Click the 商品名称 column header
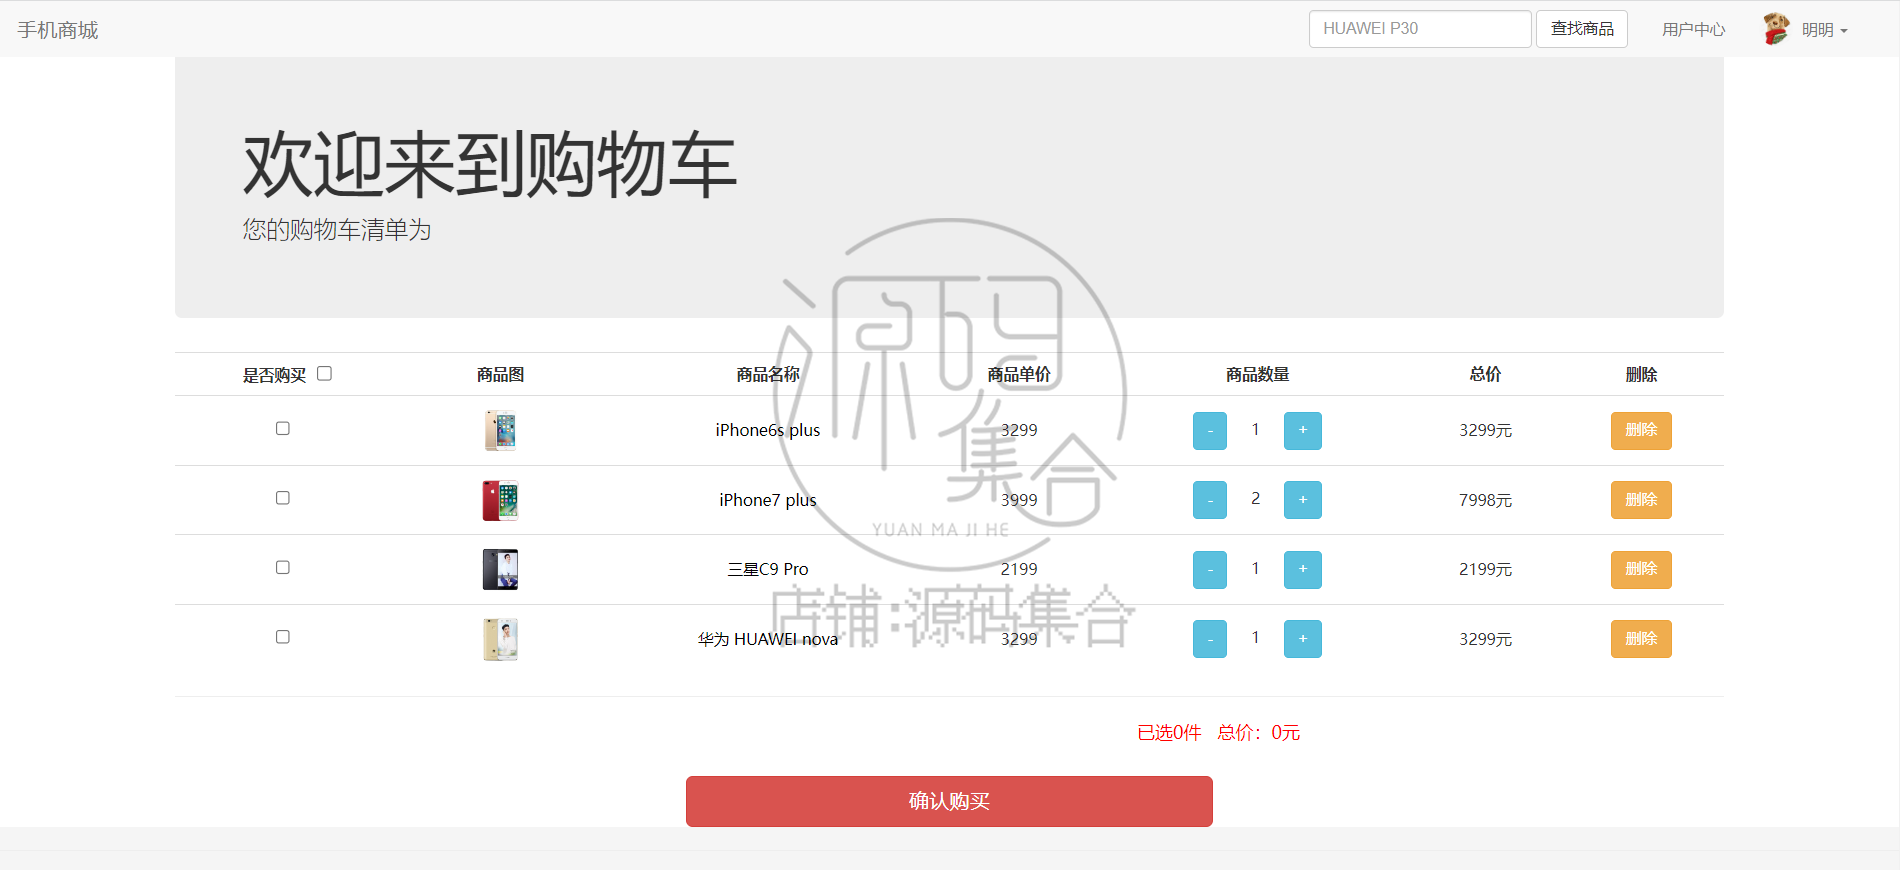1900x870 pixels. [x=768, y=375]
